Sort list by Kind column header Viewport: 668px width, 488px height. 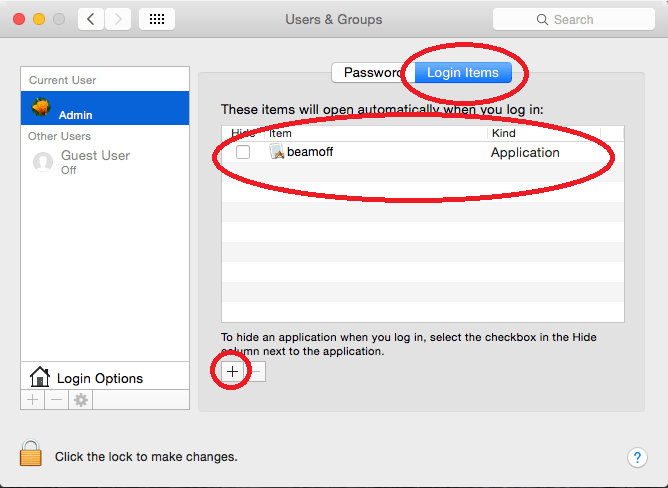[x=555, y=133]
